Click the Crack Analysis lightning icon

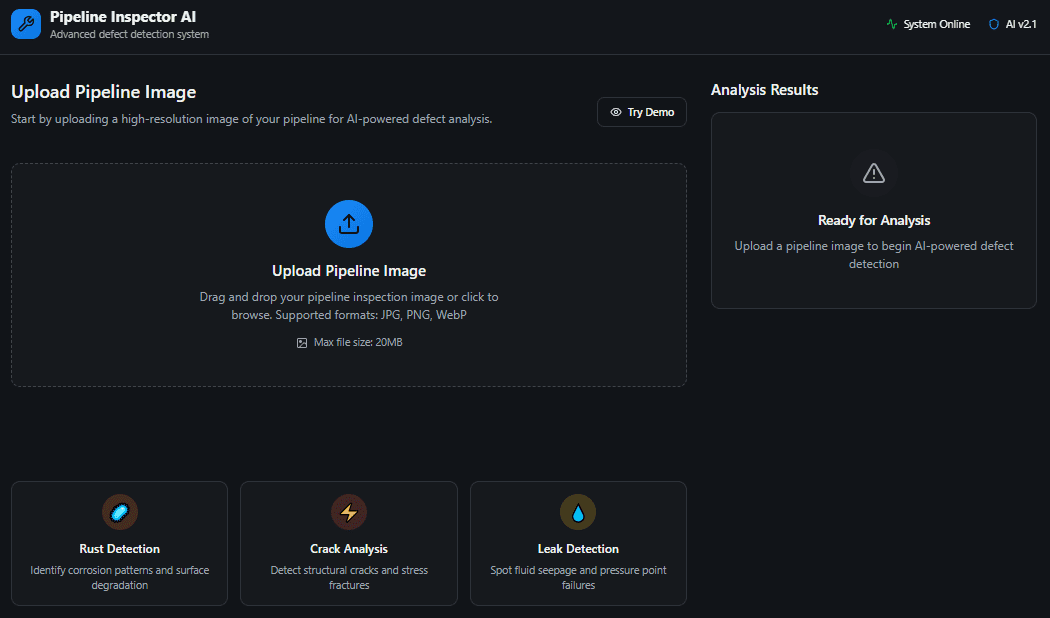(x=349, y=512)
